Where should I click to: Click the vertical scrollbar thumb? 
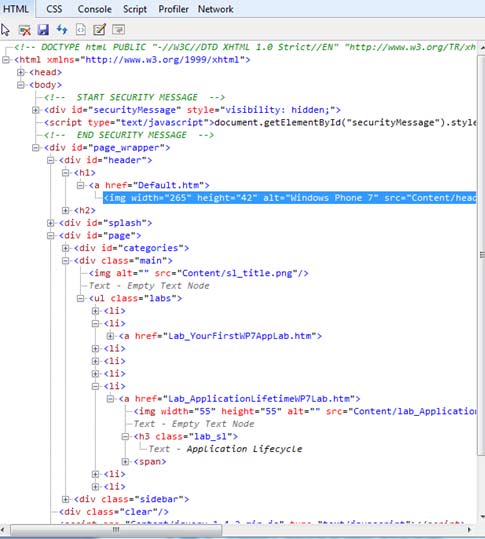(482, 256)
